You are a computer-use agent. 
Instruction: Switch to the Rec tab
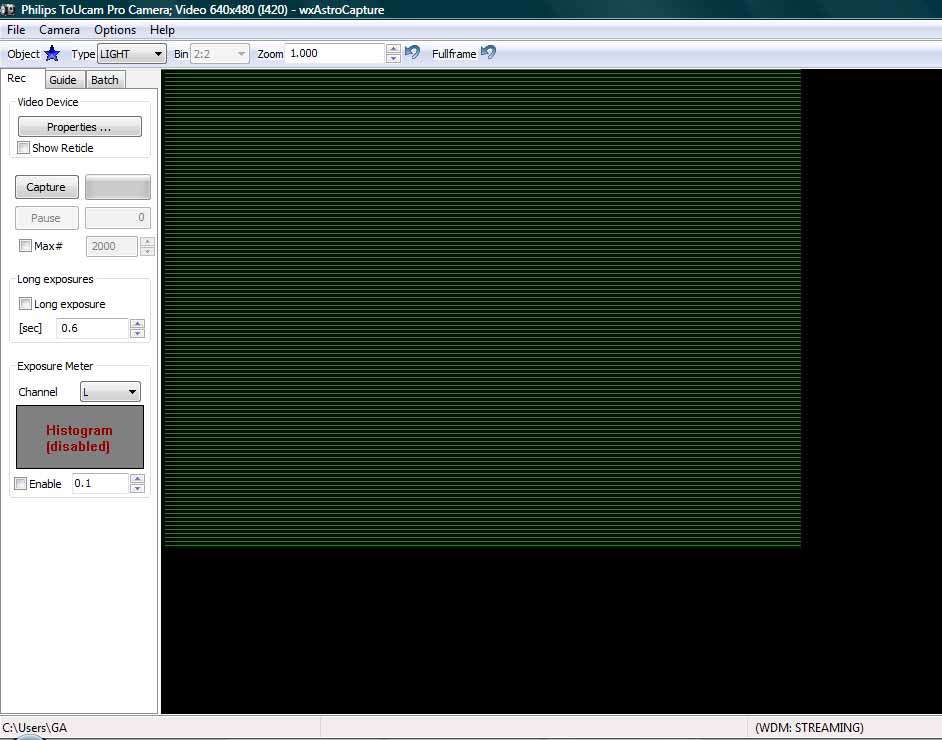point(22,79)
